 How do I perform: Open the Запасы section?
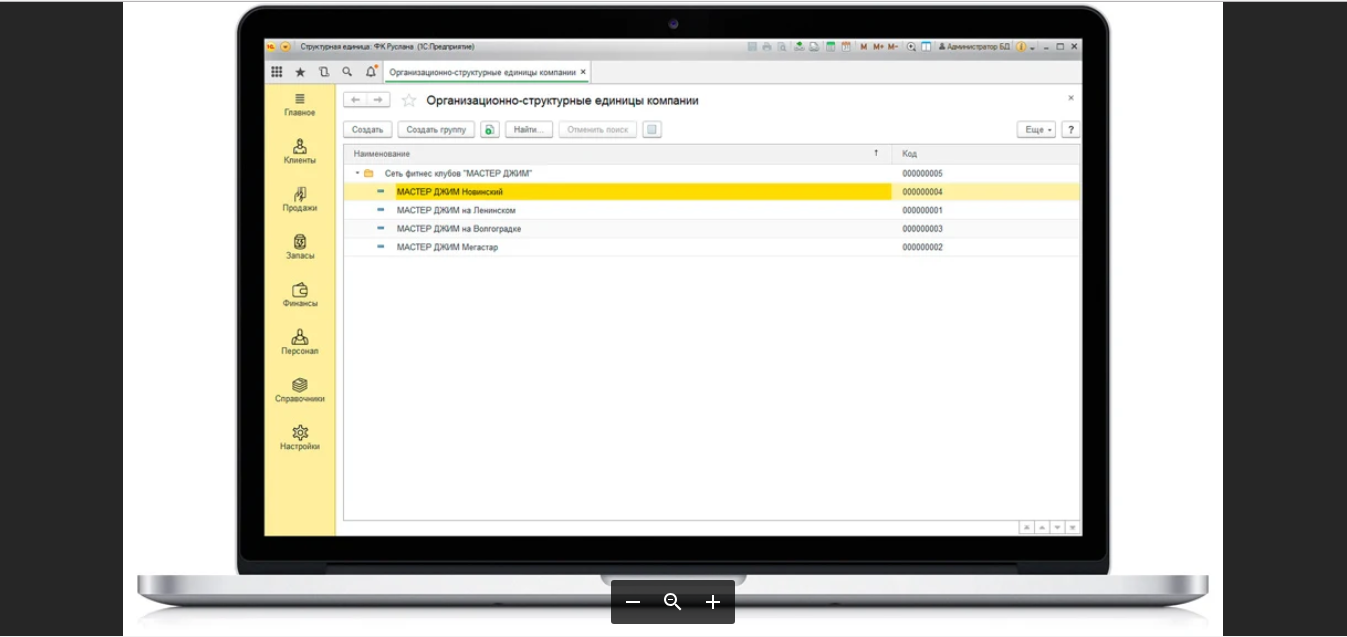coord(300,248)
